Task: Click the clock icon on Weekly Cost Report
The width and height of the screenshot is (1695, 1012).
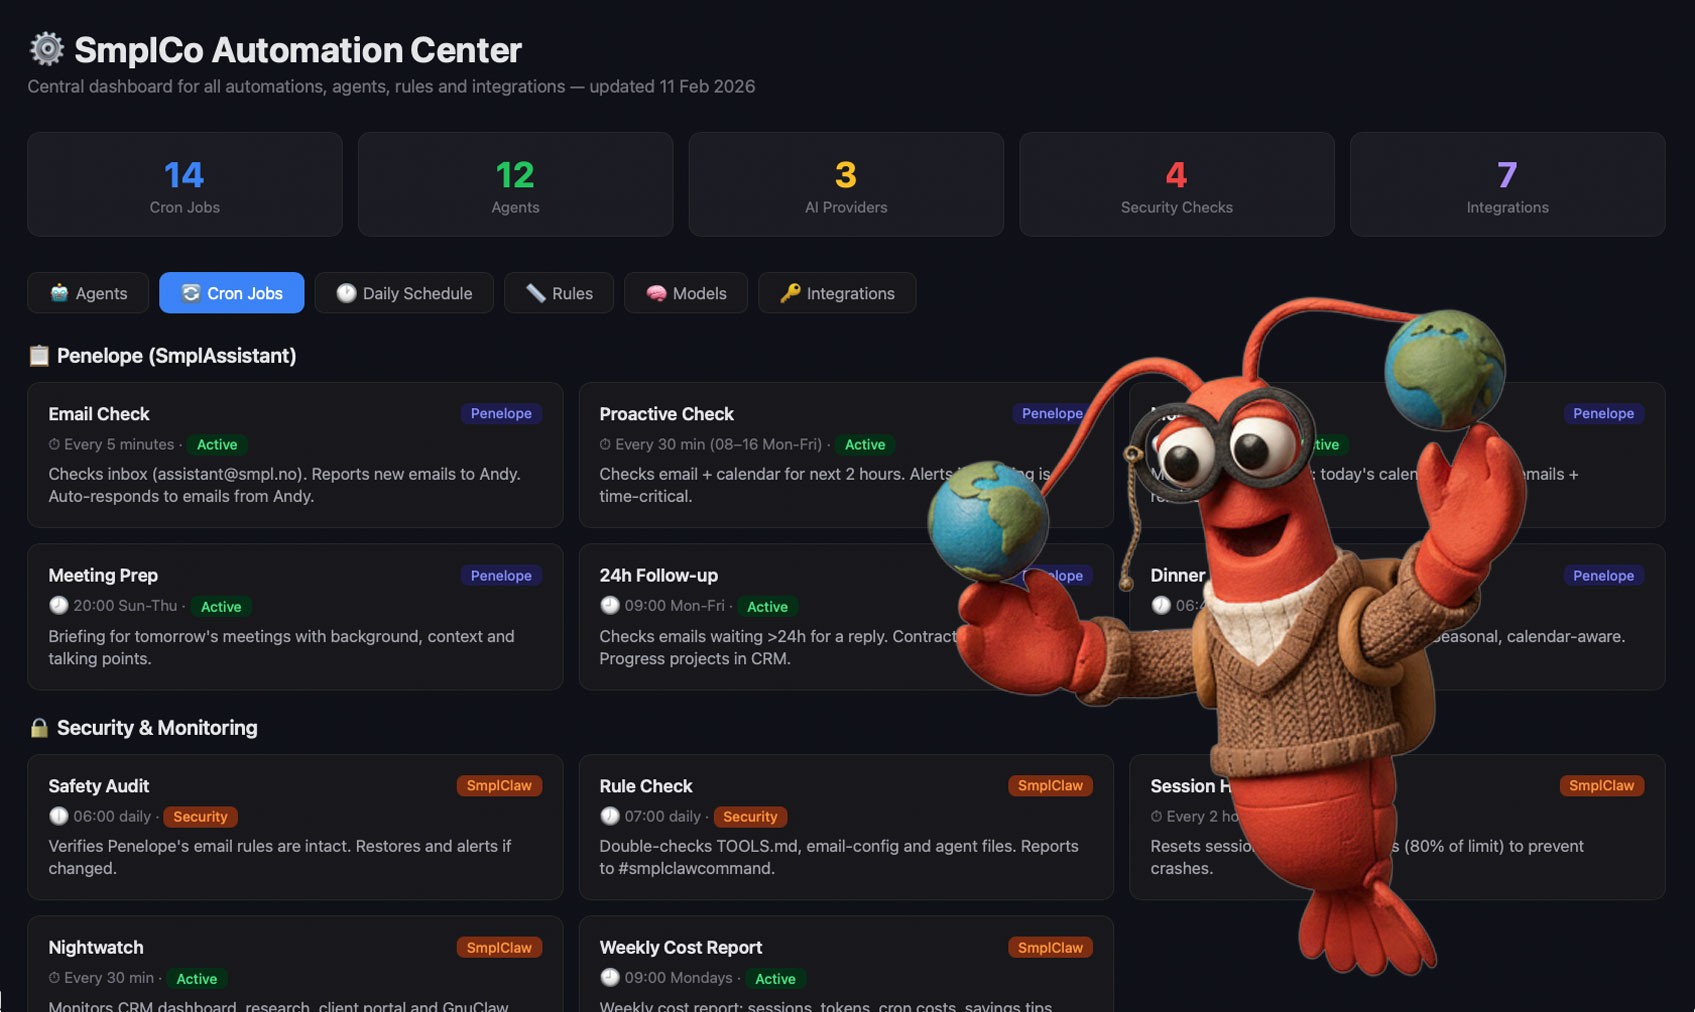Action: point(610,978)
